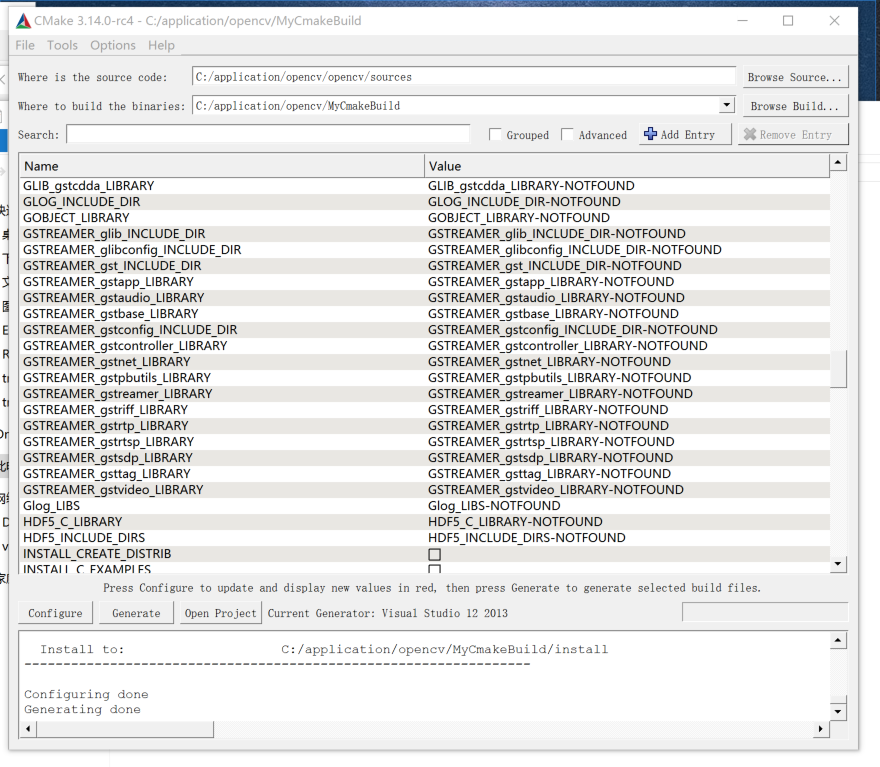Click the source code path field
Screen dimensions: 880x767
pyautogui.click(x=464, y=76)
